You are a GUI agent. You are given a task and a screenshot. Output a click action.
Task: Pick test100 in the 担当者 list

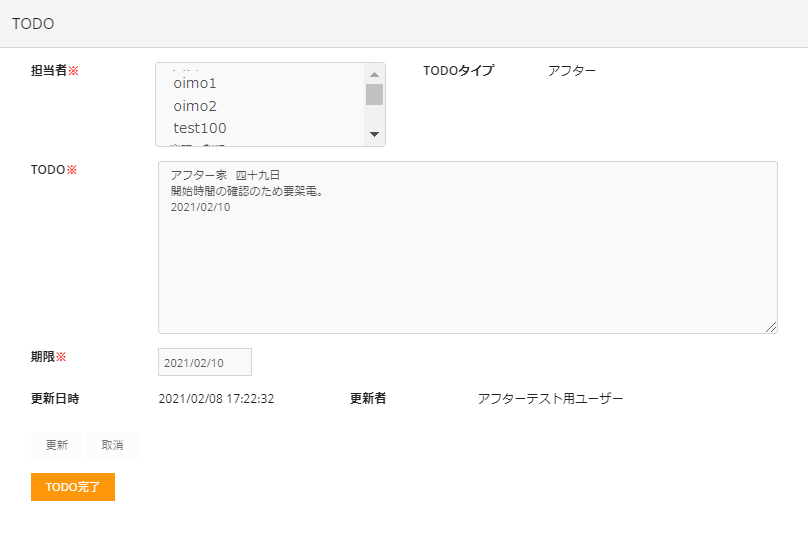[200, 128]
